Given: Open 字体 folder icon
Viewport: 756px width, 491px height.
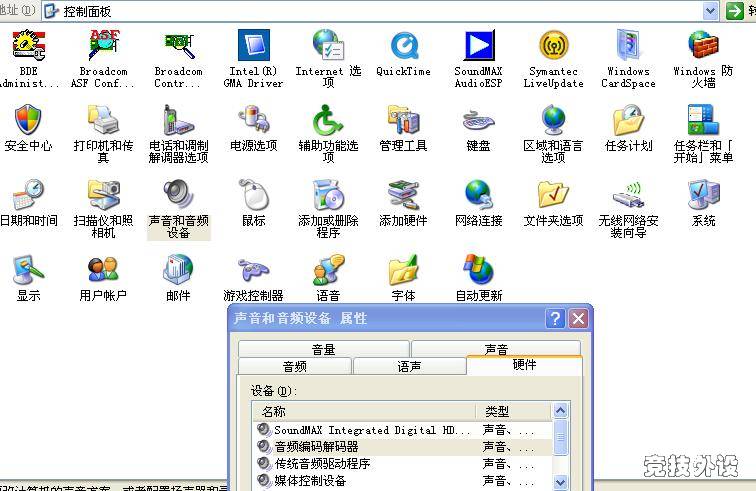Looking at the screenshot, I should 404,269.
